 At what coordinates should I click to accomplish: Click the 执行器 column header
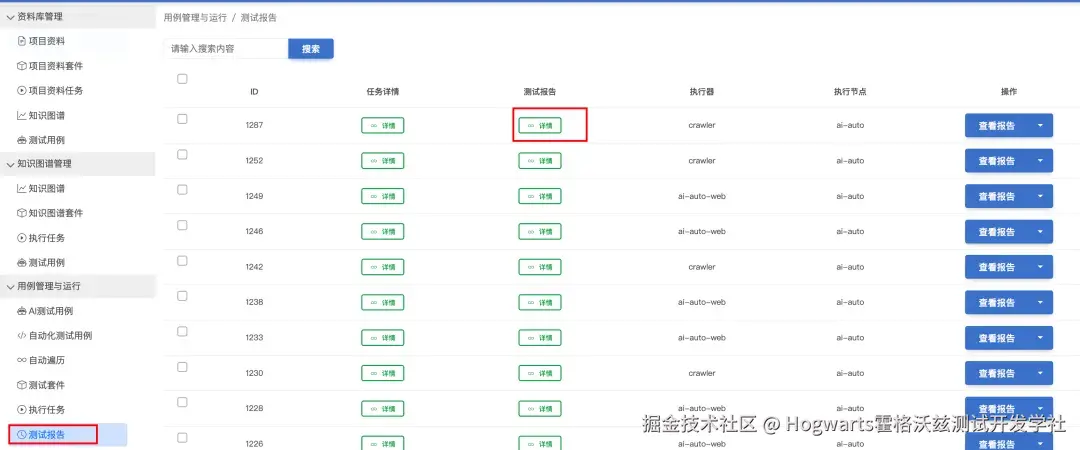point(701,92)
